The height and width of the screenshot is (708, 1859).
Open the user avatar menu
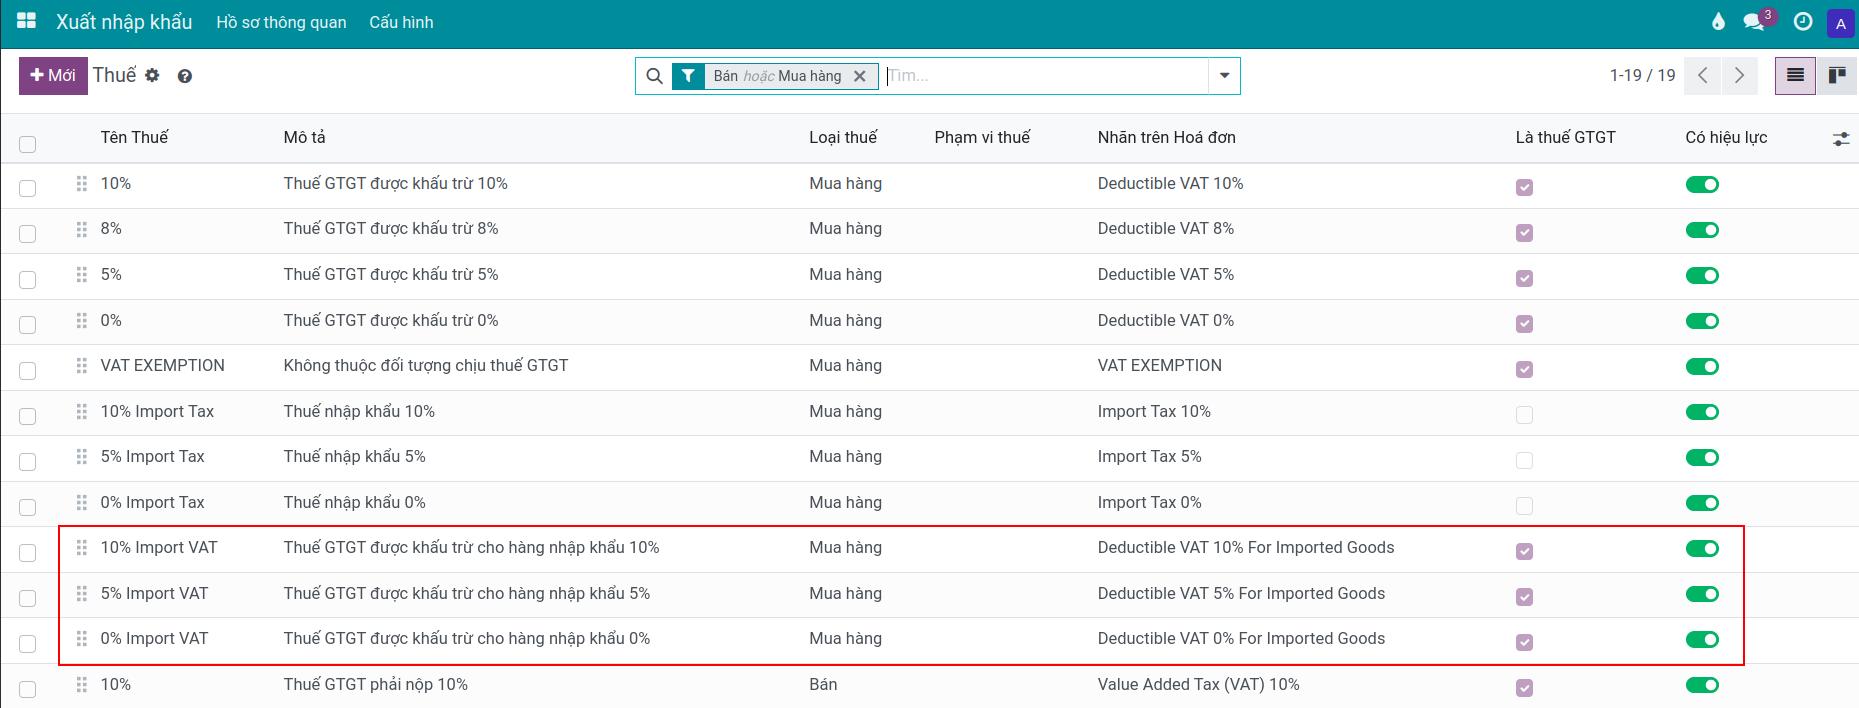click(x=1840, y=23)
